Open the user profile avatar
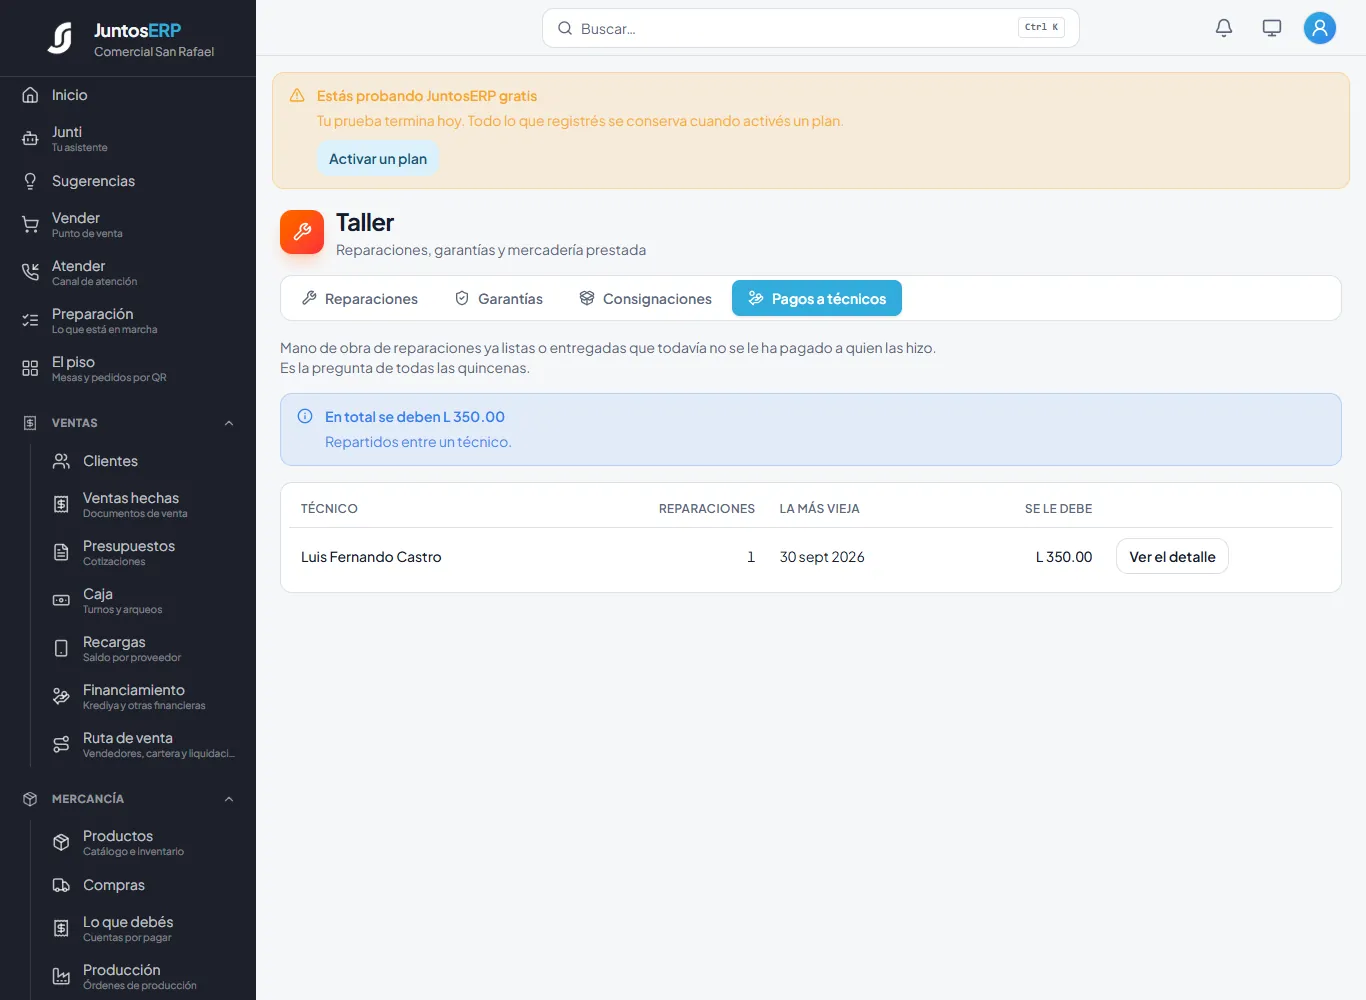1366x1000 pixels. point(1320,28)
